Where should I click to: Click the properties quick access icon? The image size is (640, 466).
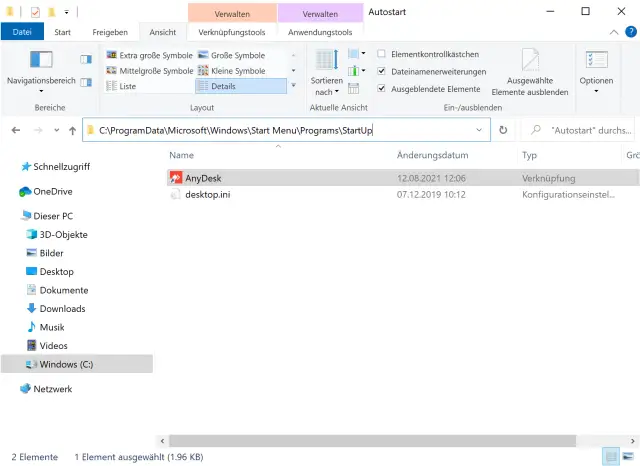(35, 12)
